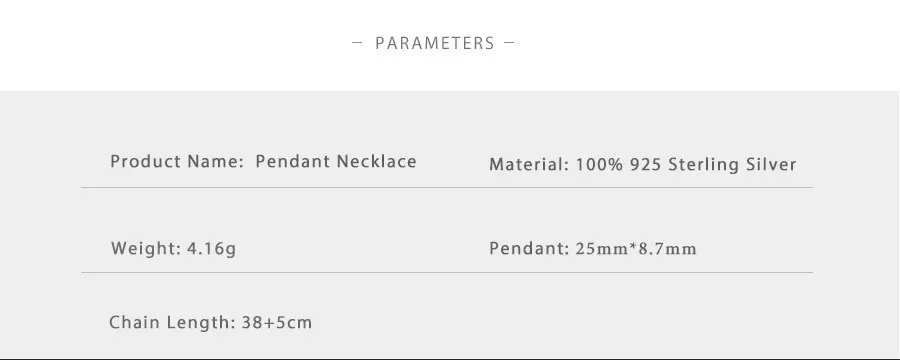Image resolution: width=900 pixels, height=360 pixels.
Task: Select the word "Necklace" in product name
Action: point(377,161)
